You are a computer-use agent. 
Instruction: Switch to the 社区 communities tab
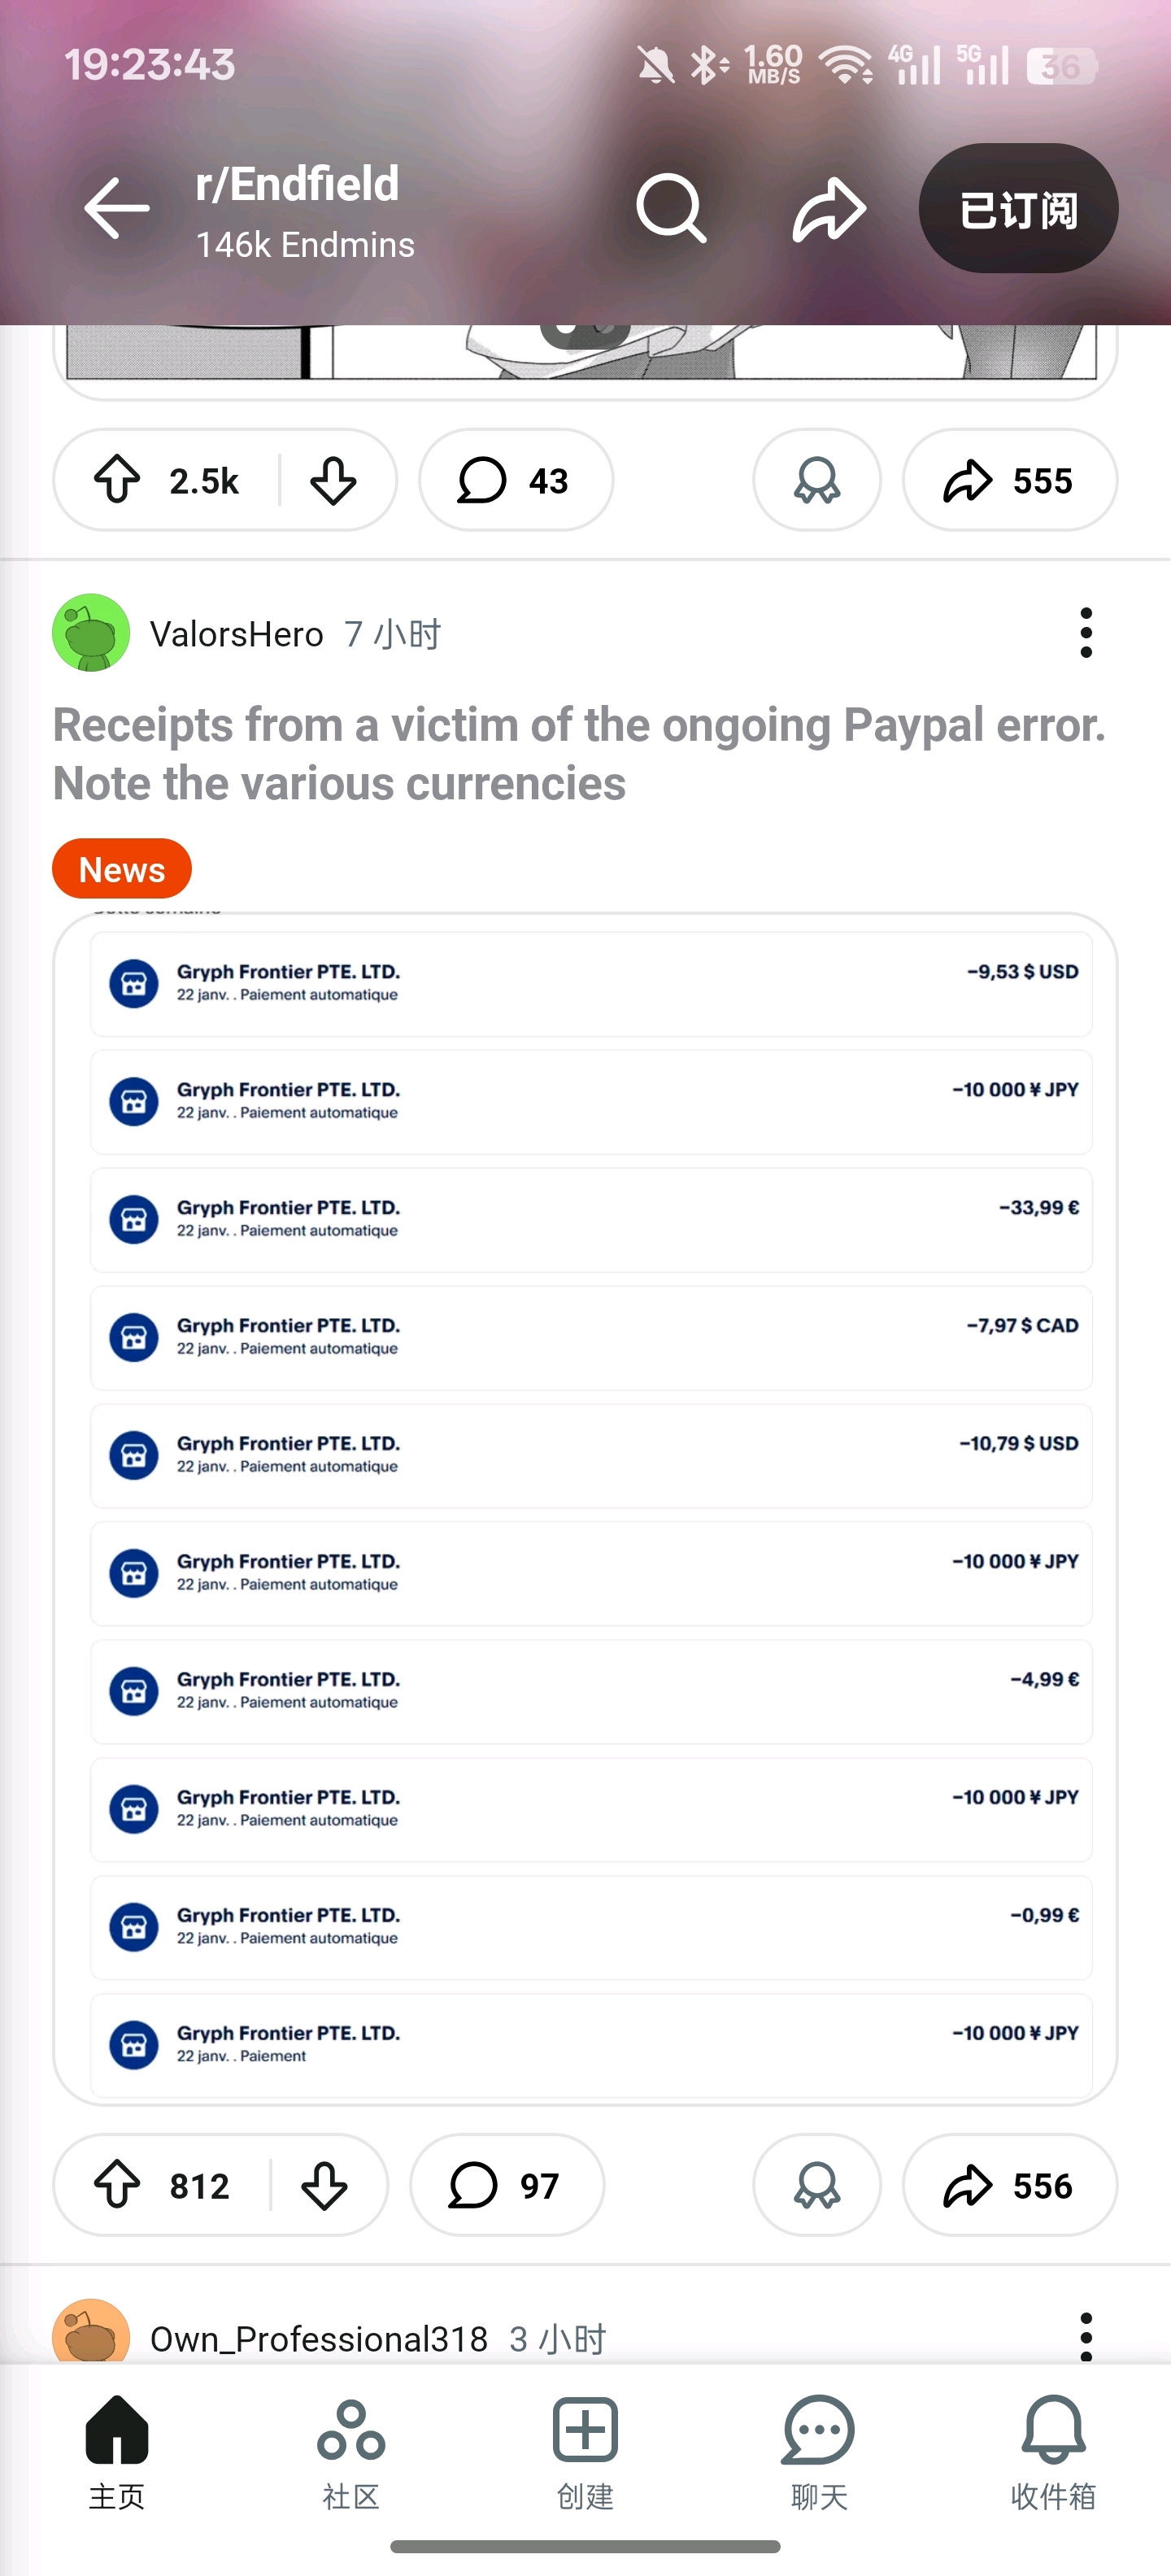(x=351, y=2452)
